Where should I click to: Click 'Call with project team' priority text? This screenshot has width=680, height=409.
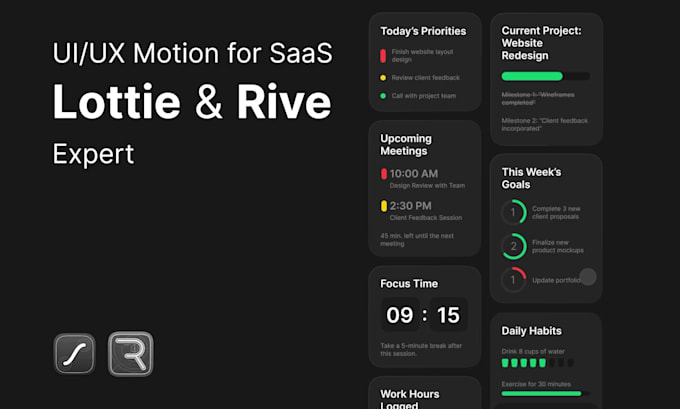tap(424, 96)
